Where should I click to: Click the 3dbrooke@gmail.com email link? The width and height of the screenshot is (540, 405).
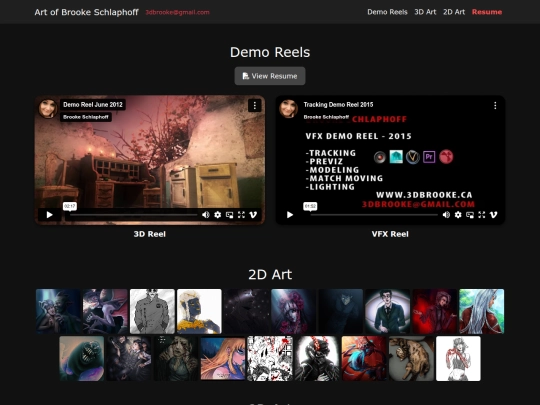pyautogui.click(x=177, y=12)
